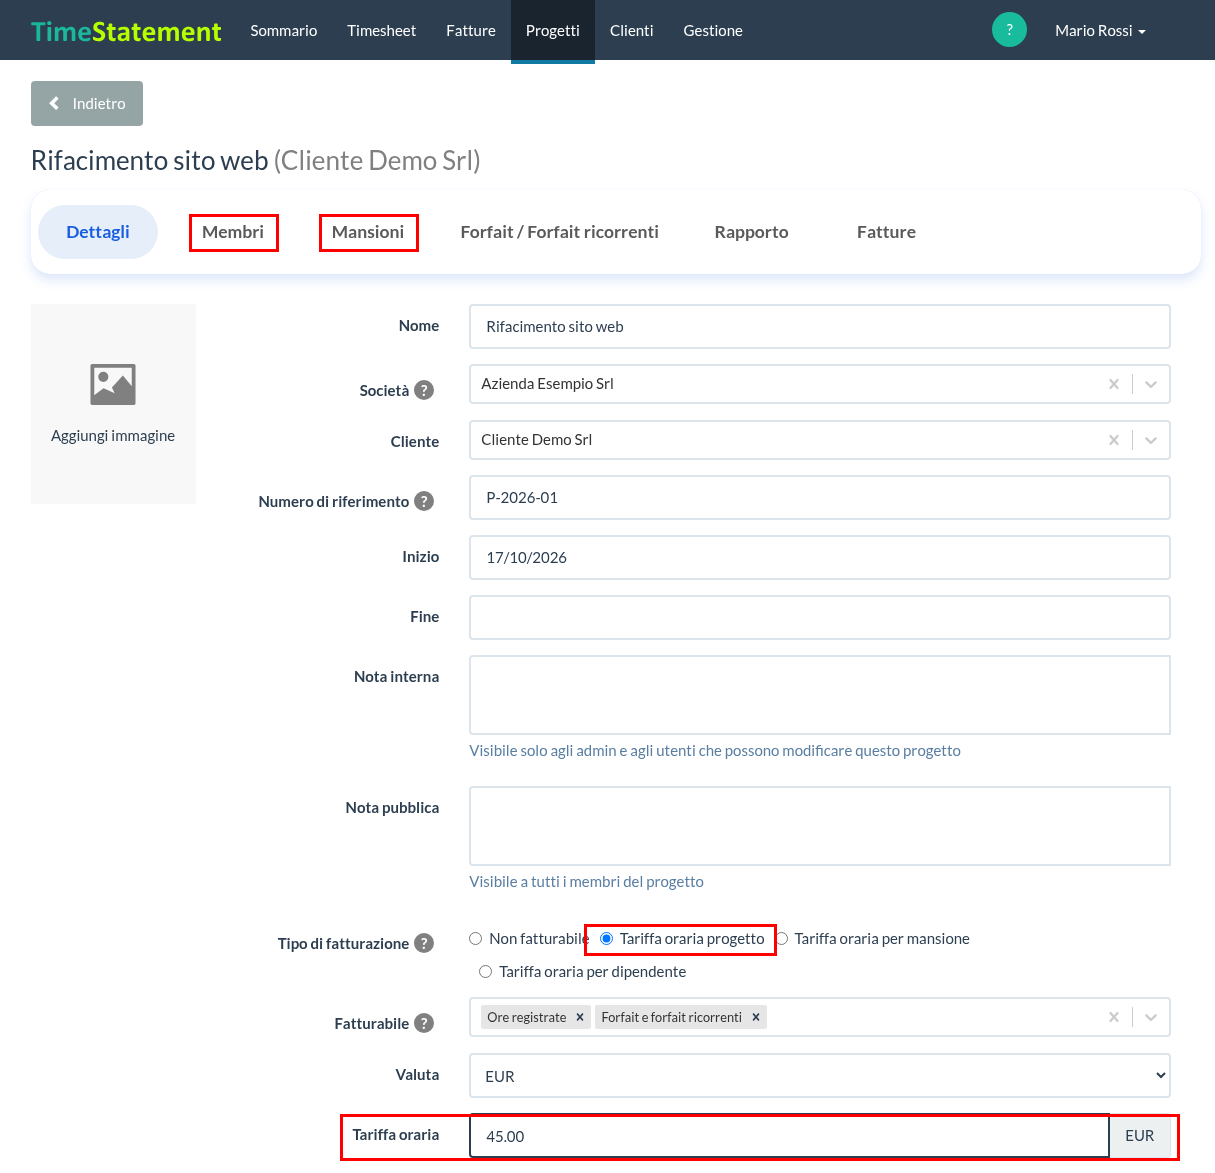Screen dimensions: 1215x1173
Task: Click the Numero di riferimento field
Action: point(820,497)
